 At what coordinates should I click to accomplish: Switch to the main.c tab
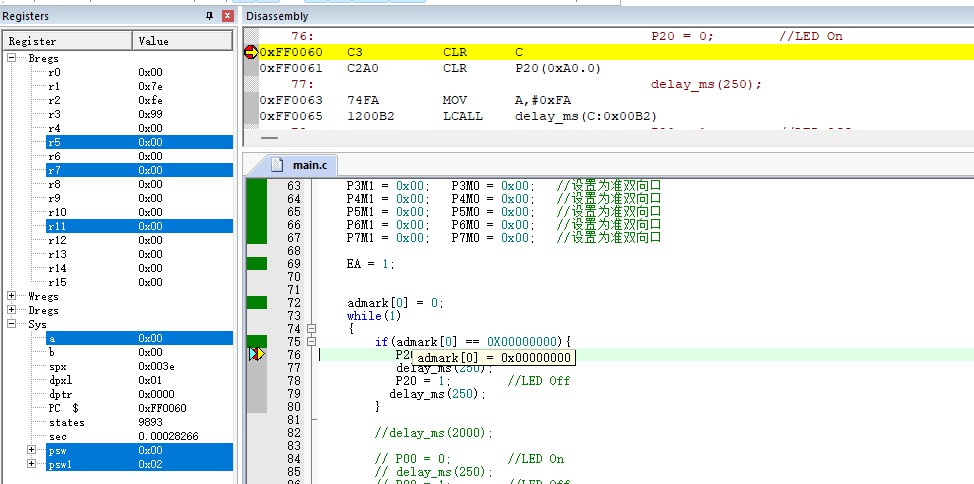301,165
